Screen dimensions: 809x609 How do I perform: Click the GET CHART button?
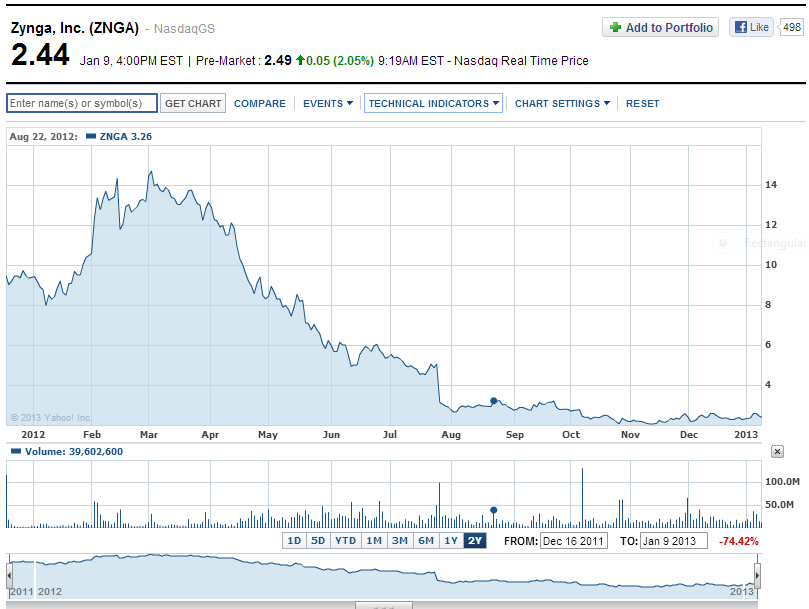click(193, 103)
